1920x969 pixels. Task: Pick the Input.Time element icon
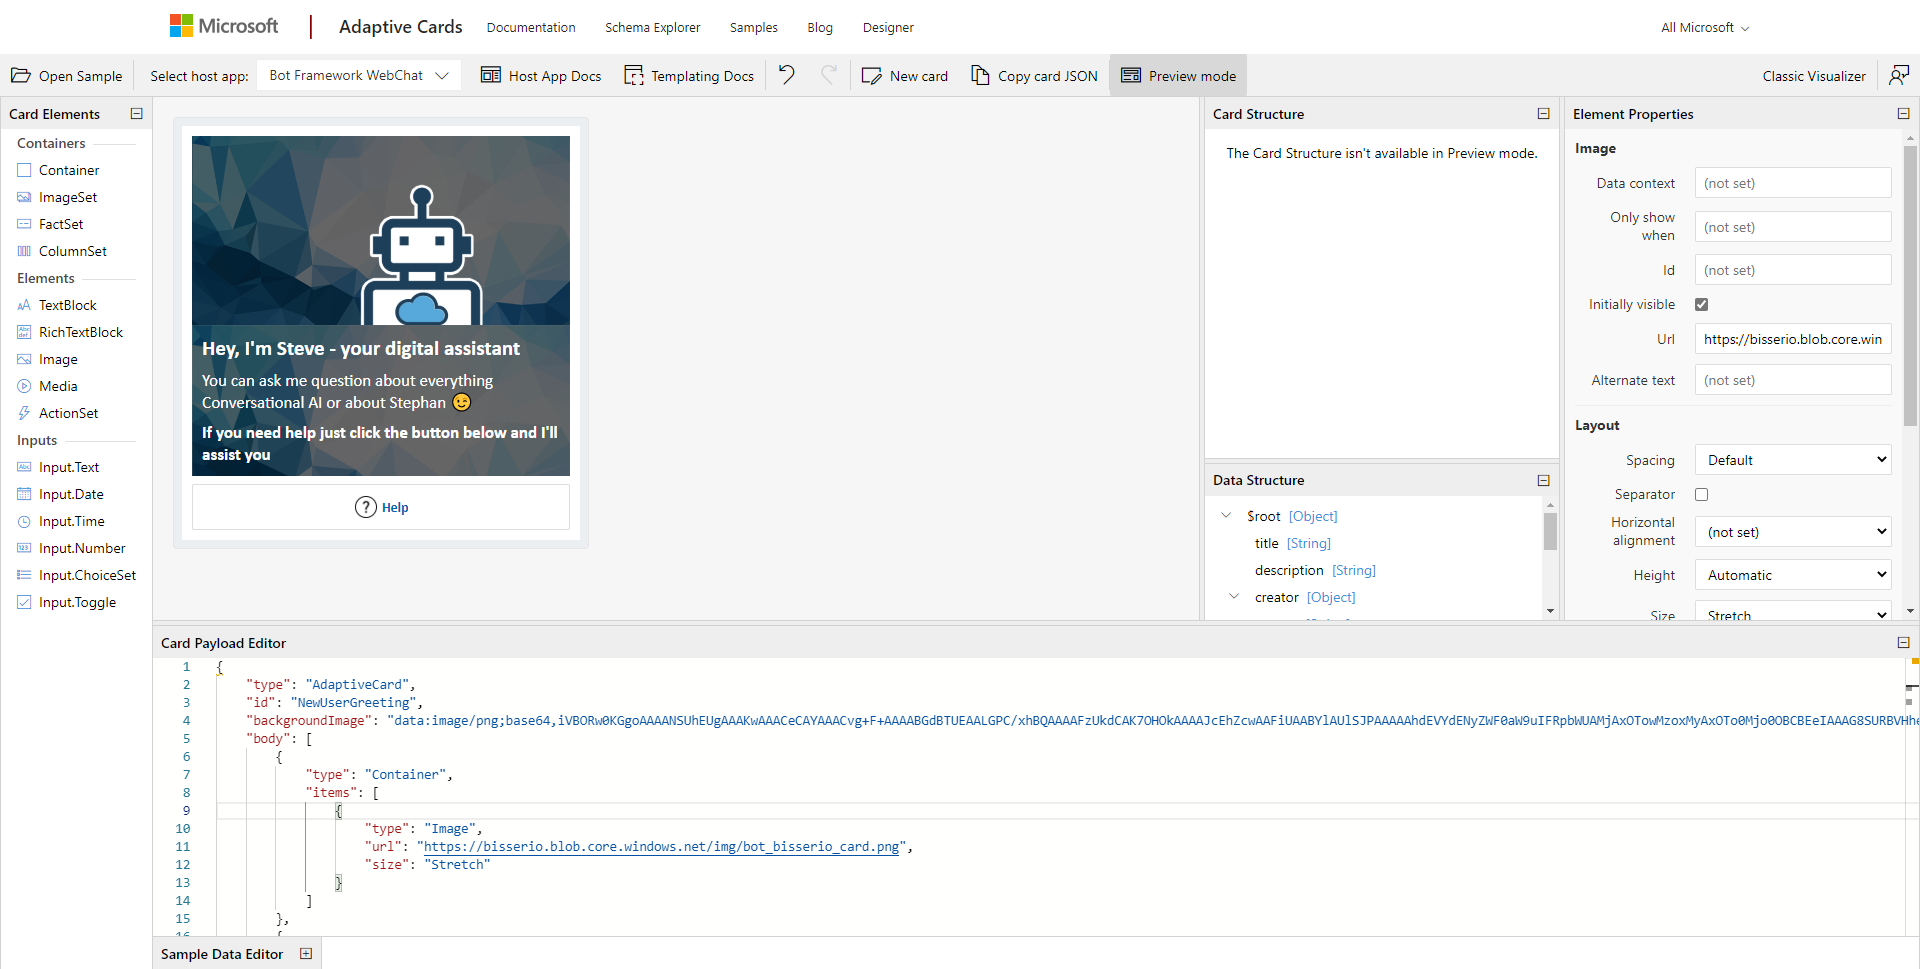point(25,521)
